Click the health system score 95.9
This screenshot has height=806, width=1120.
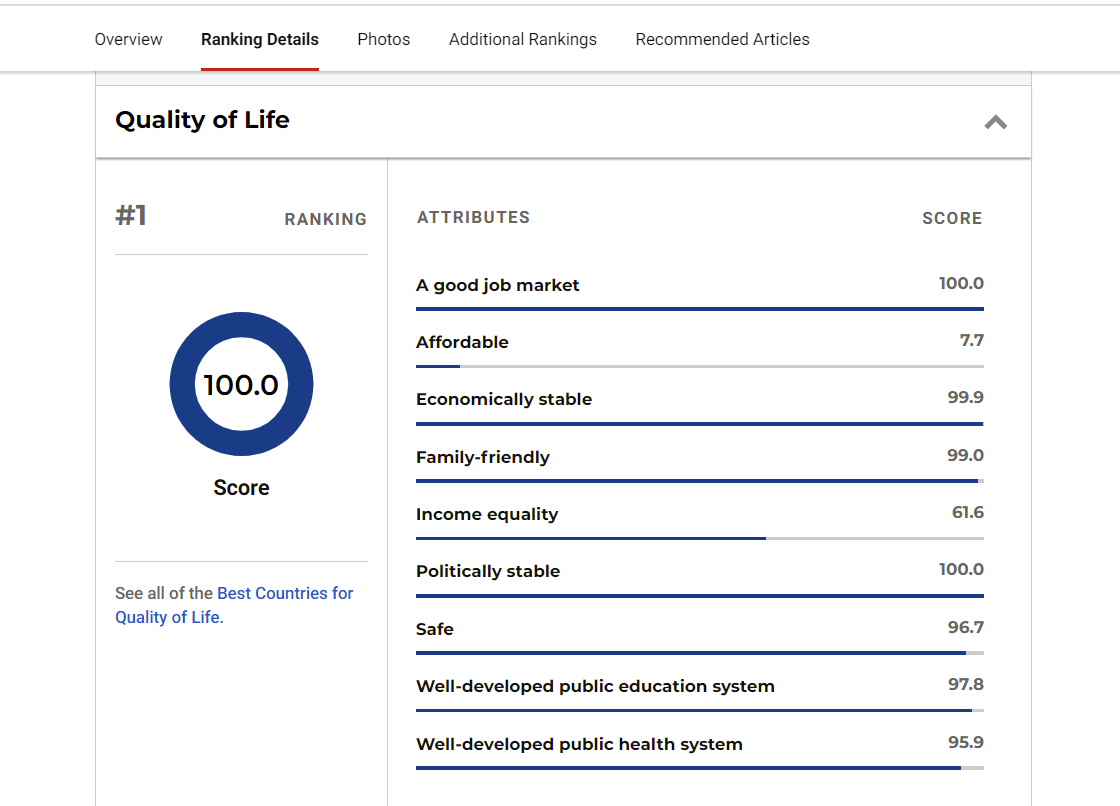[966, 742]
